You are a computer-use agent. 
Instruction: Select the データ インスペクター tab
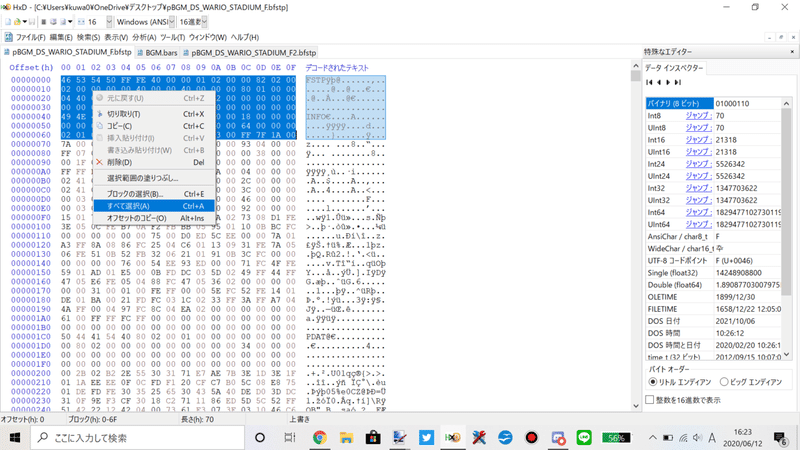(673, 68)
